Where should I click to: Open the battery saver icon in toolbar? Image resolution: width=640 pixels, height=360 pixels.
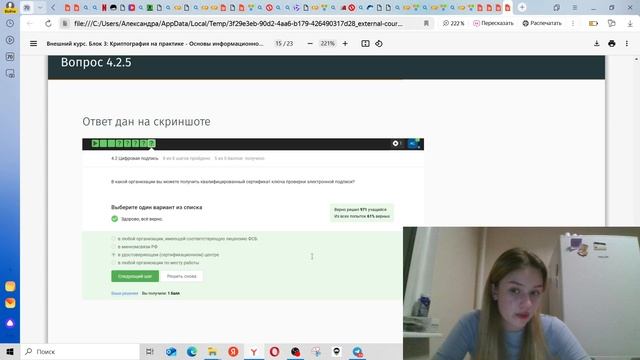[593, 24]
